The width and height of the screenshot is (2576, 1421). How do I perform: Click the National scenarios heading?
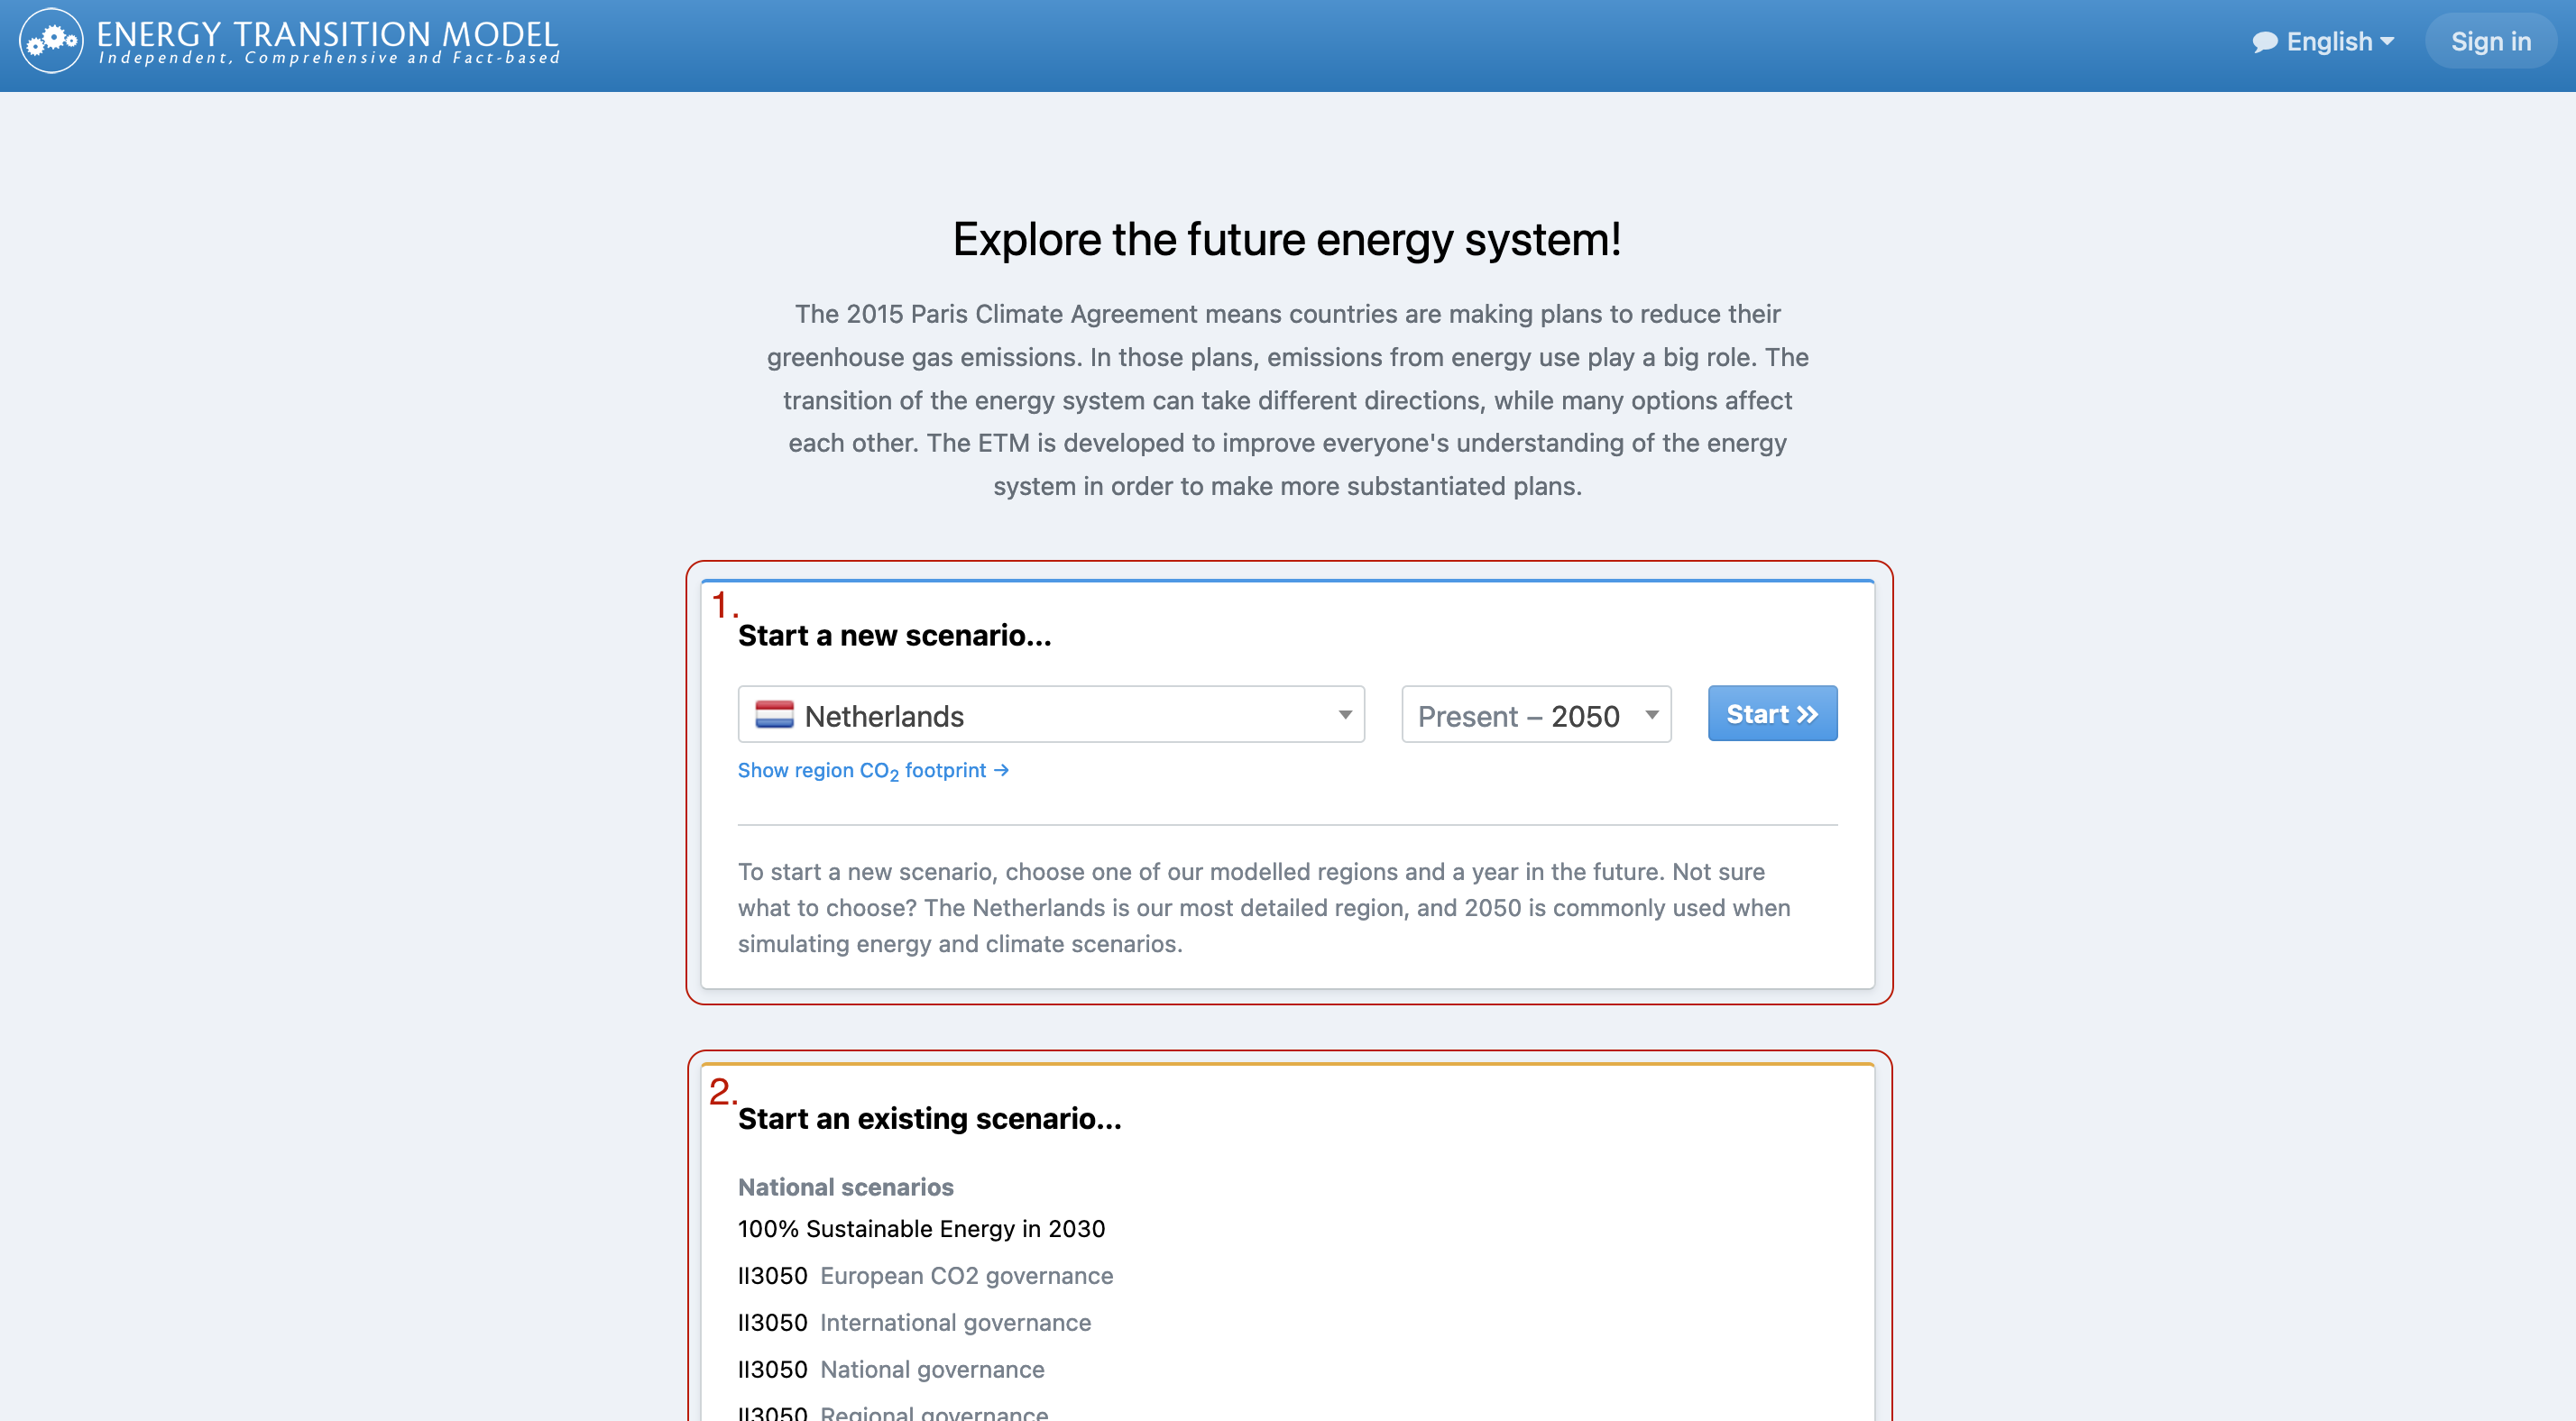click(x=846, y=1187)
